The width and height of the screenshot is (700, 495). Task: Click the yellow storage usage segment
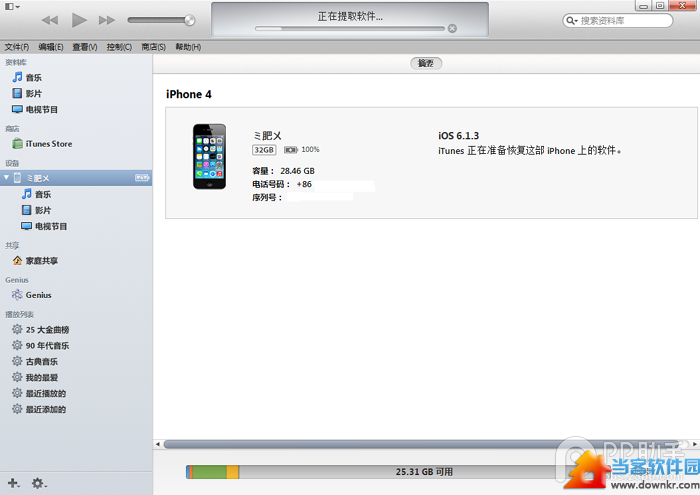tap(233, 472)
